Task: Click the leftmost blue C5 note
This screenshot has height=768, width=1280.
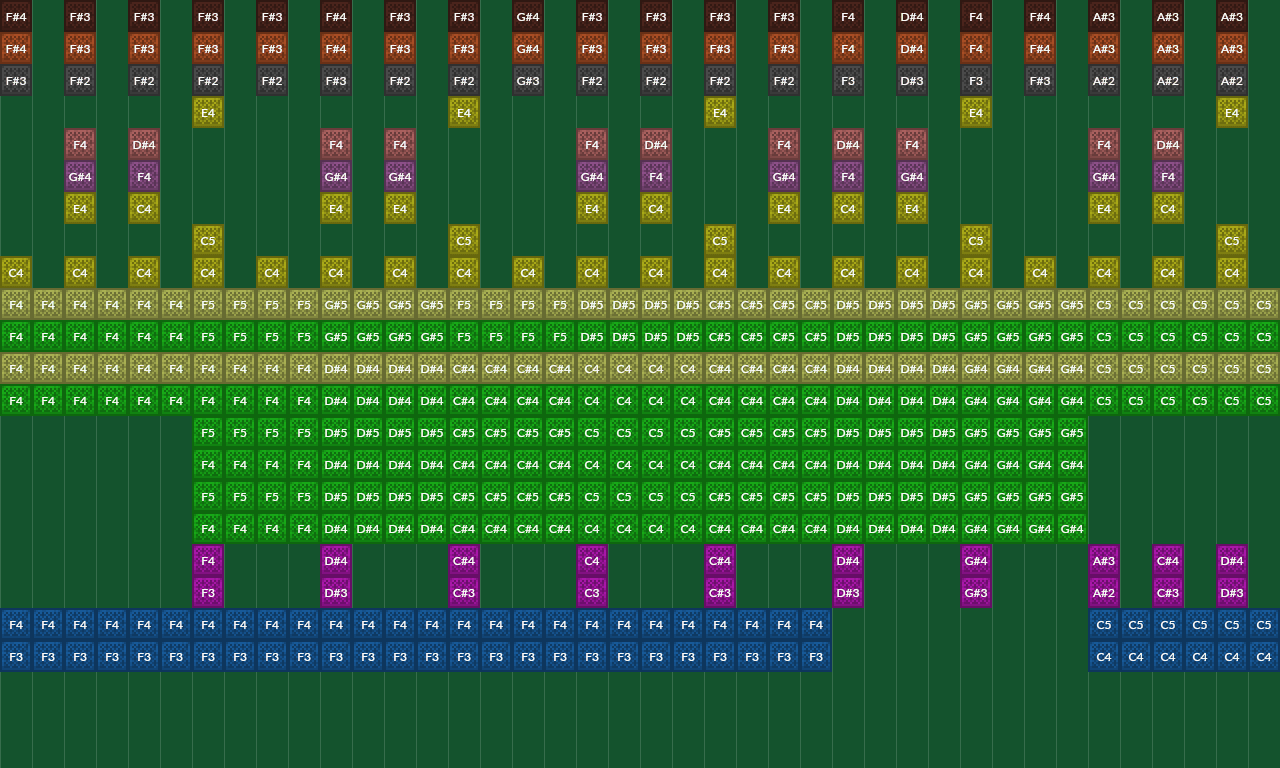Action: click(x=1104, y=625)
